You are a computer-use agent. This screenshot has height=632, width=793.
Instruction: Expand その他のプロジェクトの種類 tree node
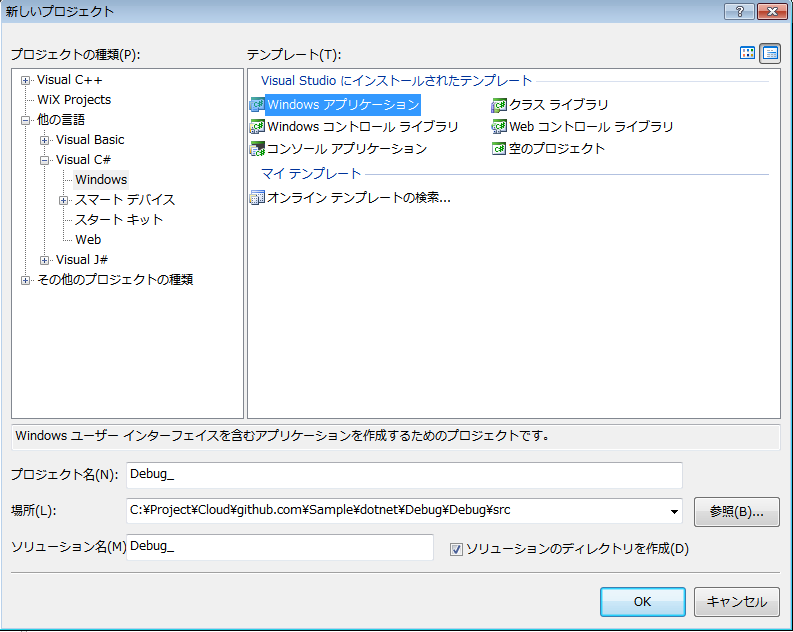(x=25, y=280)
